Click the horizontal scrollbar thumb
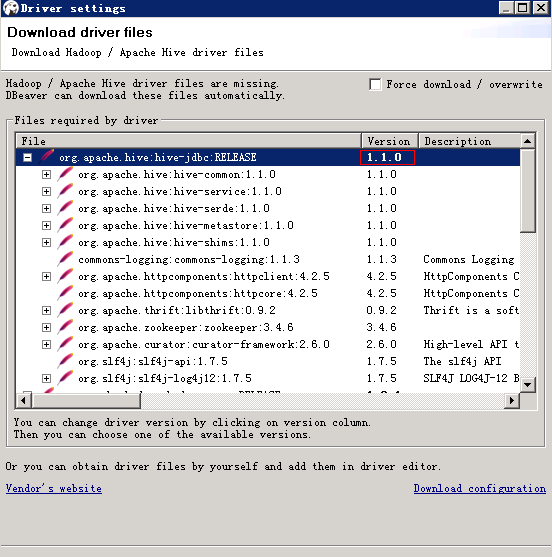552x557 pixels. (x=86, y=401)
